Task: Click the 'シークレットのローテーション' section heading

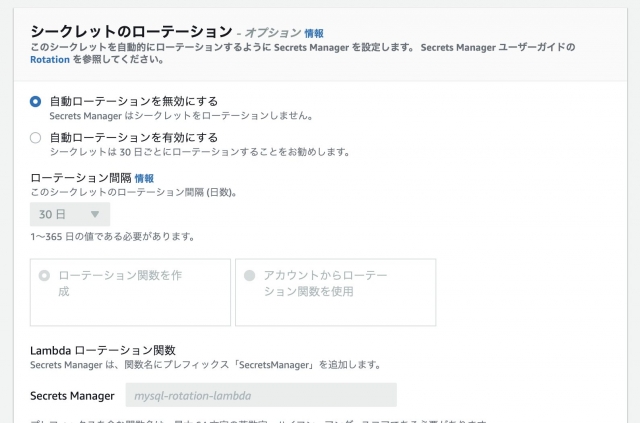Action: pyautogui.click(x=131, y=31)
